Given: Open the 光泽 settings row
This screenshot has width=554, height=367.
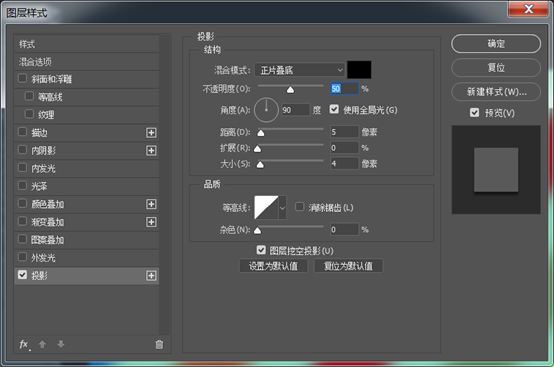Looking at the screenshot, I should coord(87,186).
